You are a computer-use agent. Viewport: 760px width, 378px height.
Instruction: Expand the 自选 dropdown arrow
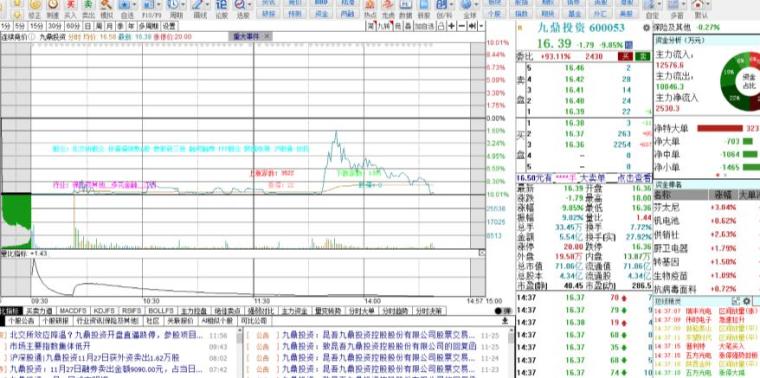pyautogui.click(x=134, y=5)
